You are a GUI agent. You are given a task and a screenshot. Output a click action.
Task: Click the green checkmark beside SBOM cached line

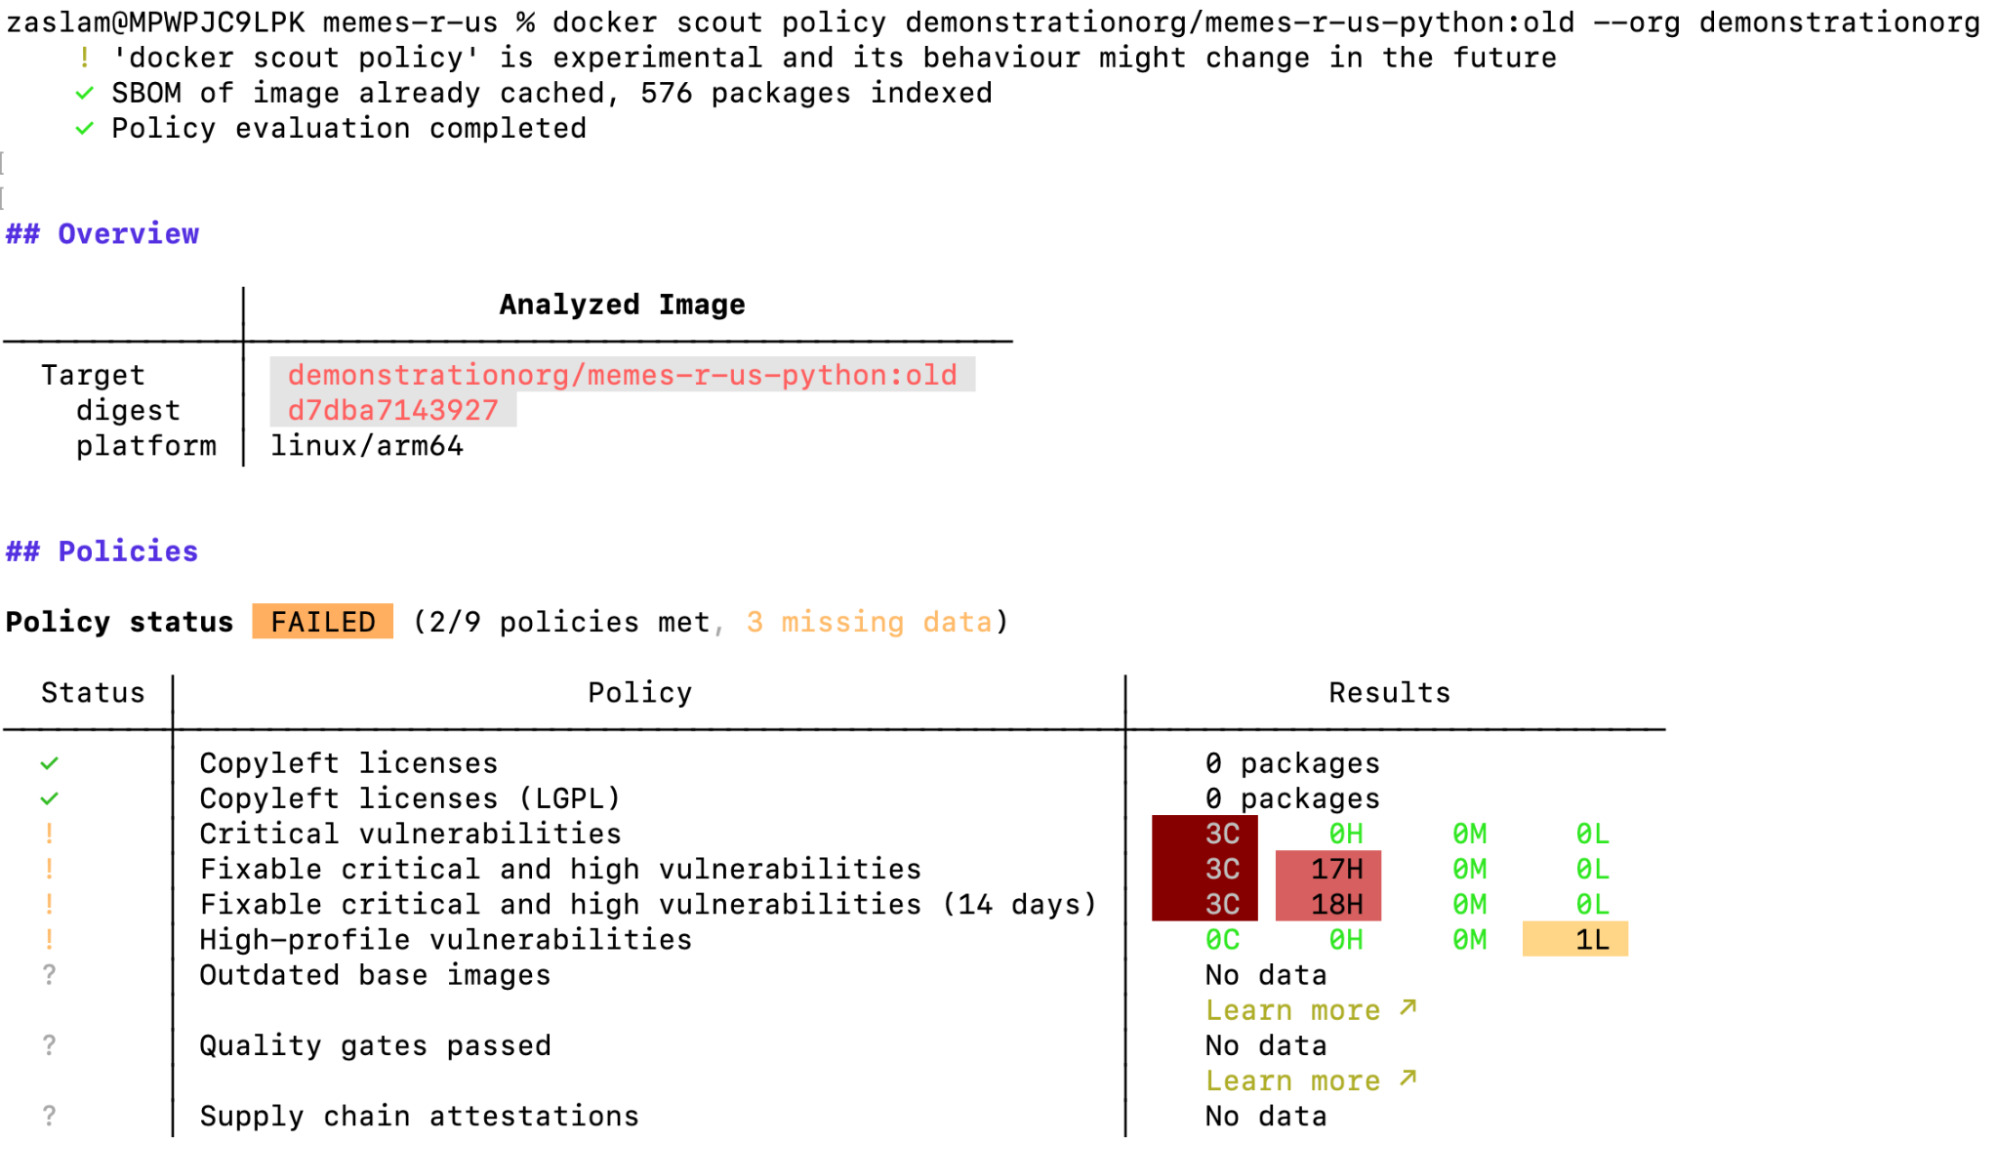[x=85, y=94]
